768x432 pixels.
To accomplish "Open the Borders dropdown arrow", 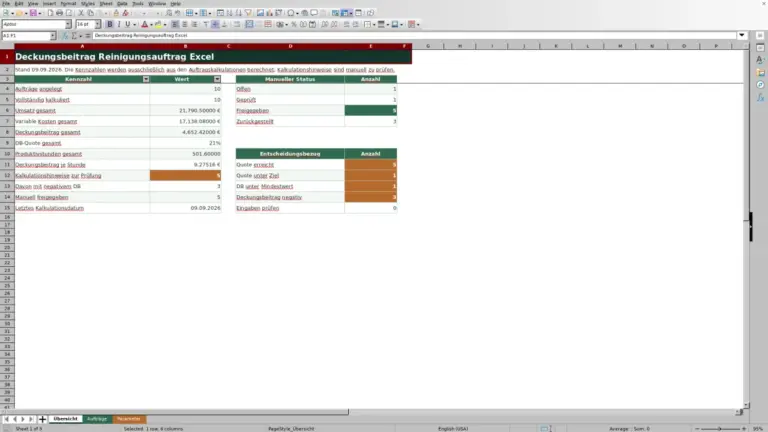I will click(x=374, y=24).
